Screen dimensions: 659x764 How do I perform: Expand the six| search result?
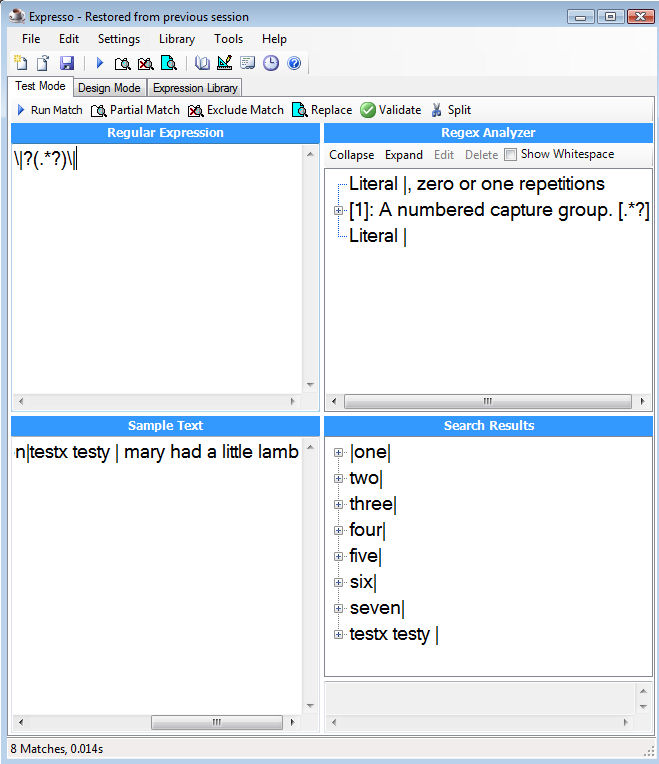[x=339, y=582]
